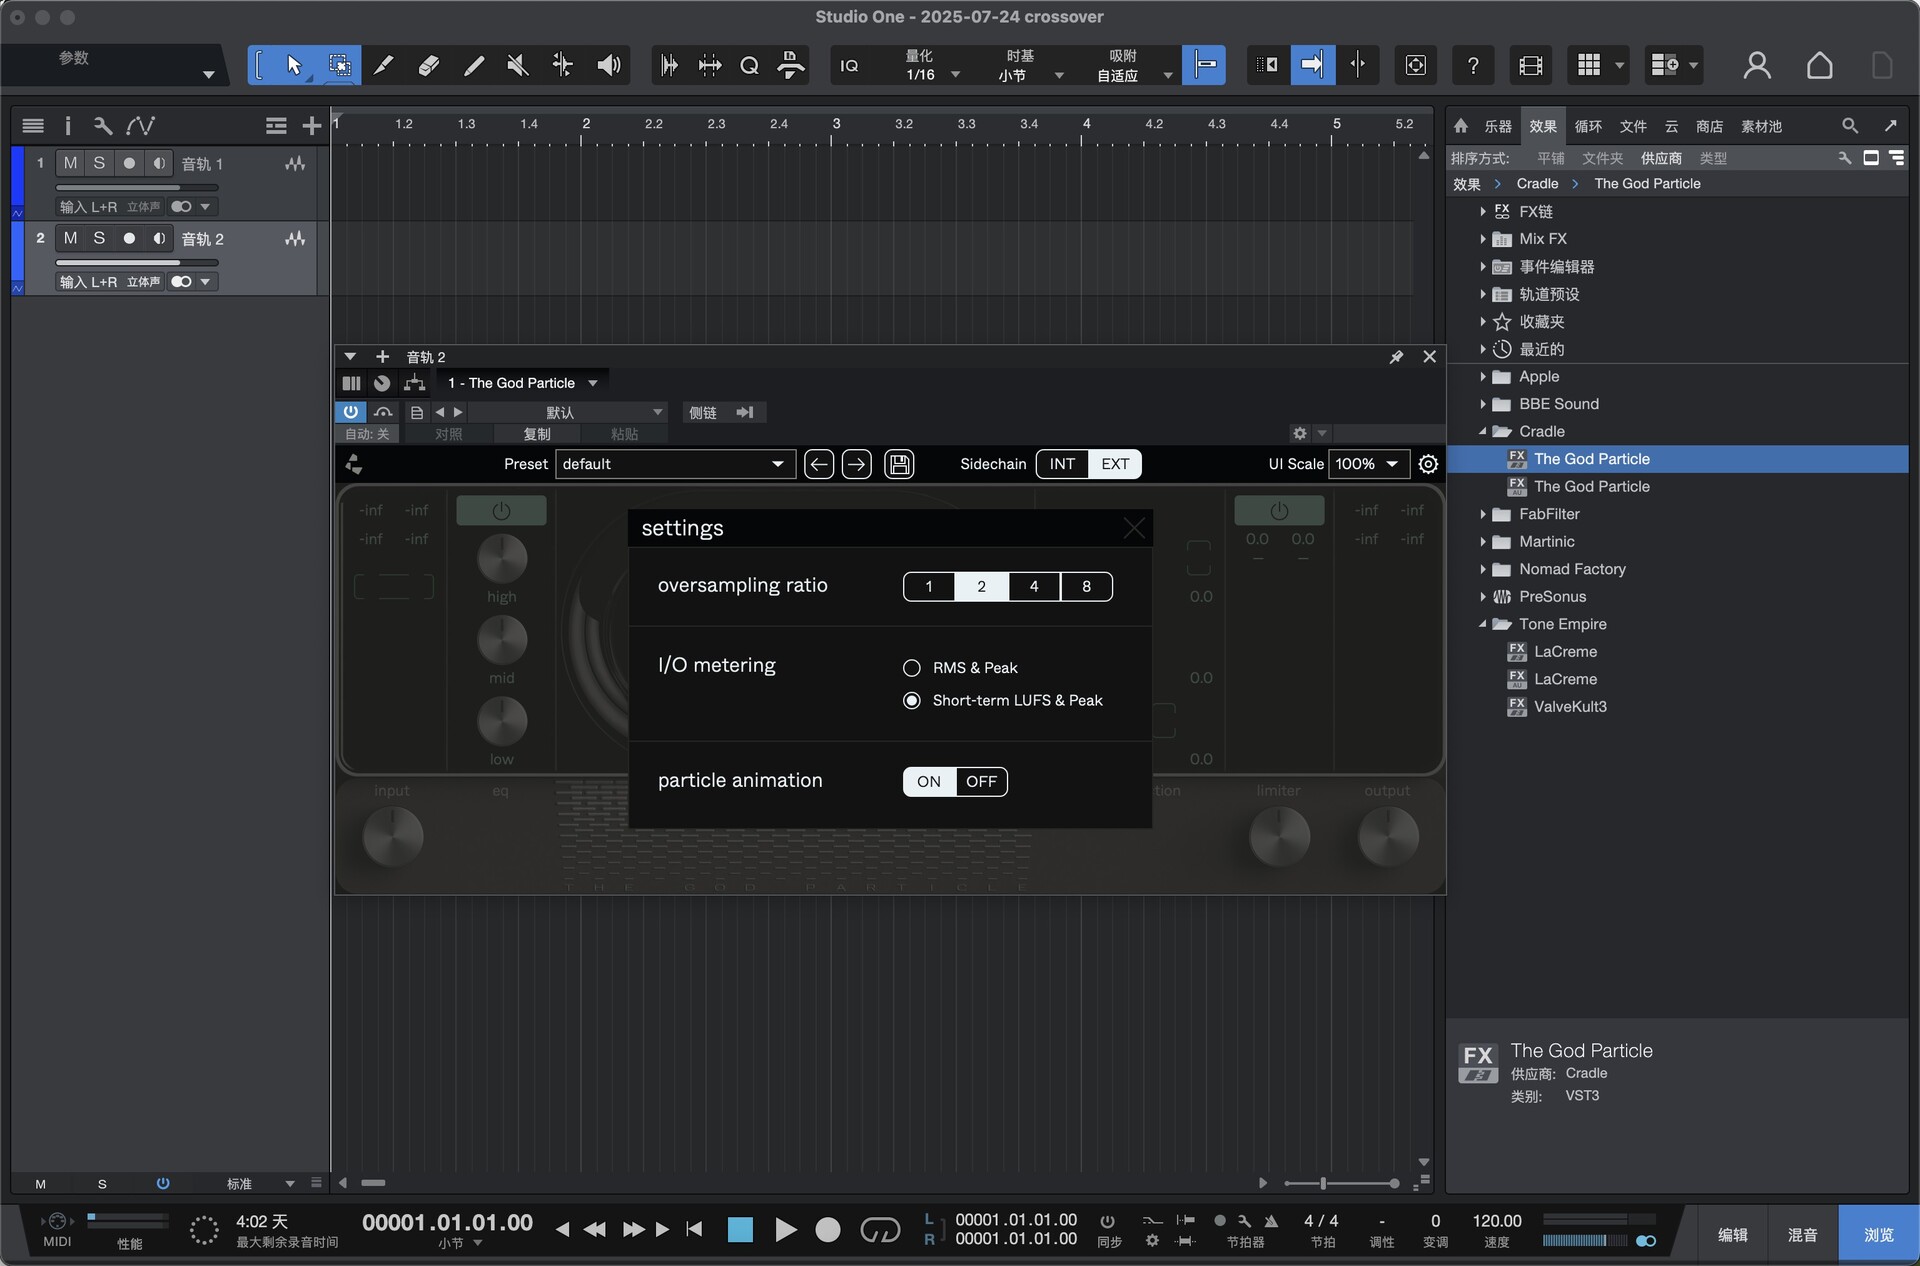The image size is (1920, 1266).
Task: Select the Arrow tool in toolbar
Action: (293, 65)
